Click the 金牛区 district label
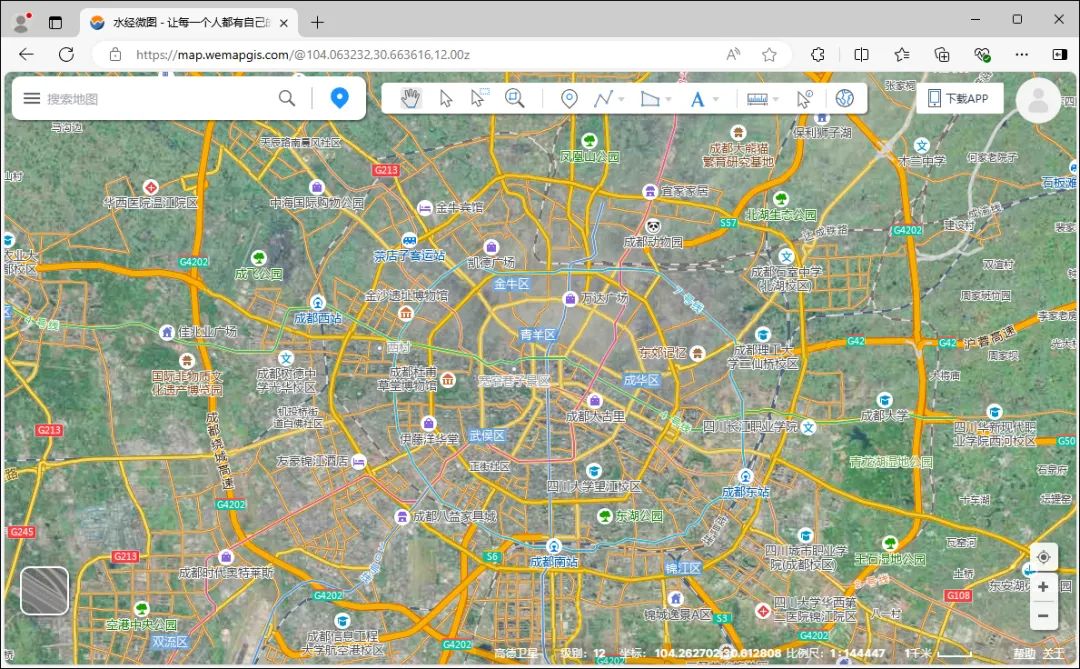This screenshot has width=1080, height=669. (511, 284)
